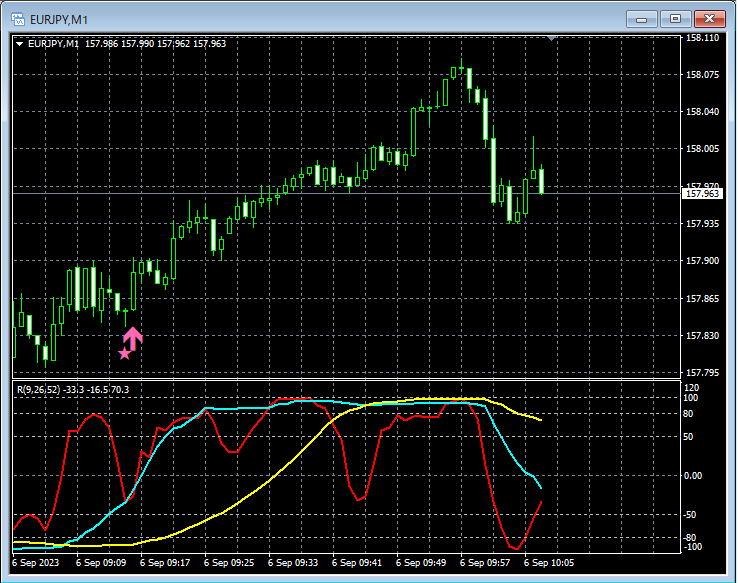Screen dimensions: 738x583
Task: Click the R(9,26,52) indicator label
Action: pos(73,390)
